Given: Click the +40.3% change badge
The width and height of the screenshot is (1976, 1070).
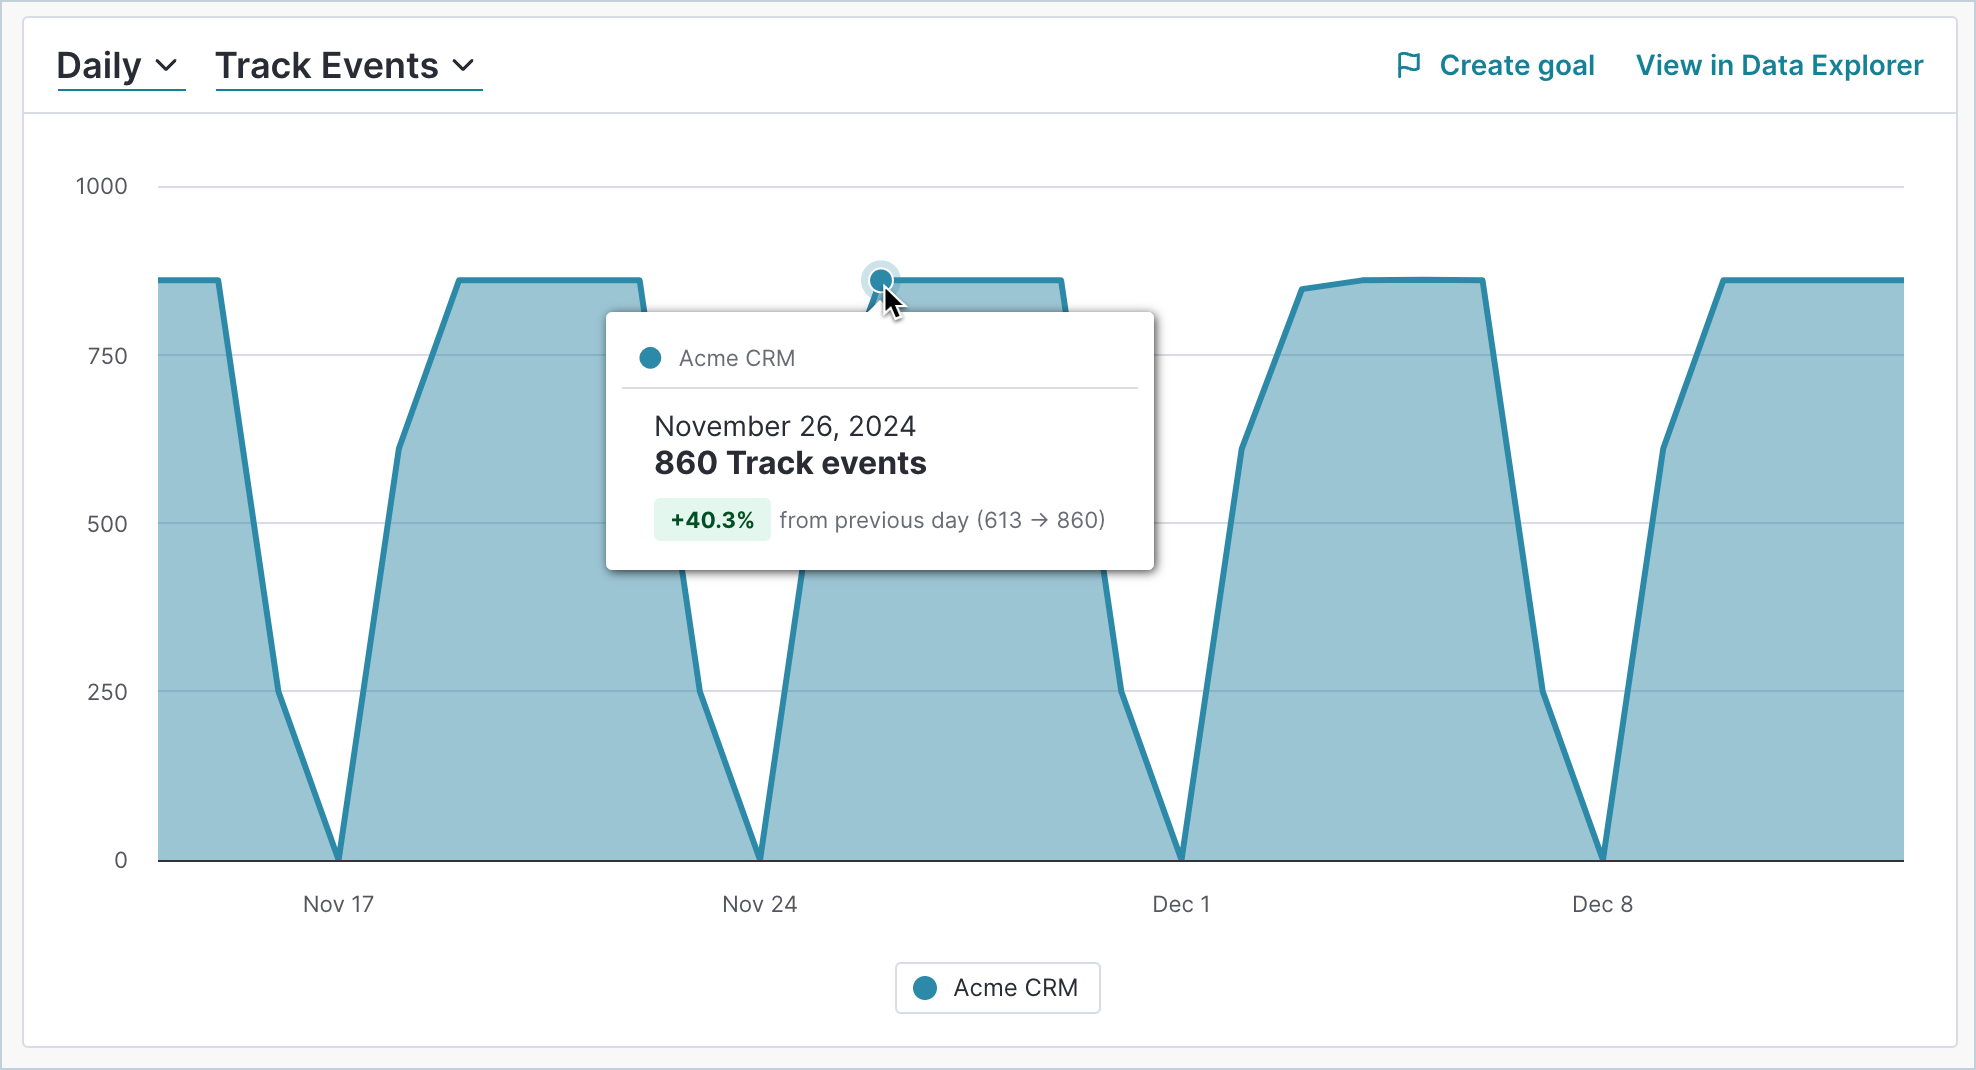Looking at the screenshot, I should point(712,520).
